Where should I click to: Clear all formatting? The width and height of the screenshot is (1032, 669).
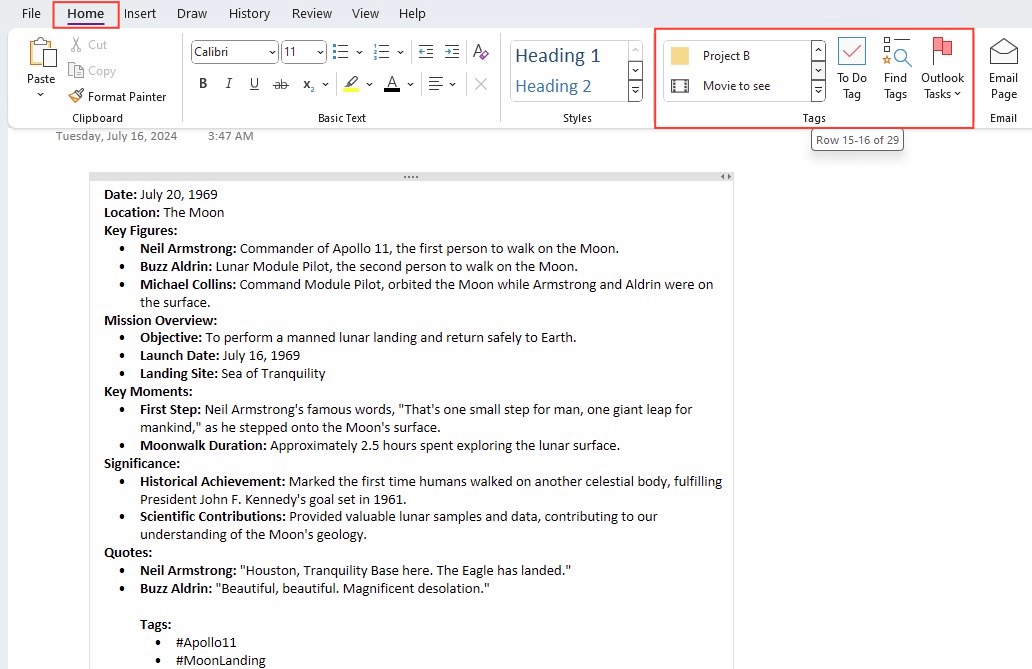pyautogui.click(x=480, y=51)
